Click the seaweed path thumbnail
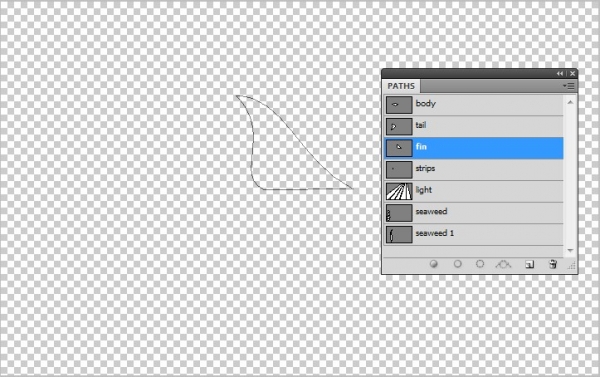The height and width of the screenshot is (377, 600). 399,213
